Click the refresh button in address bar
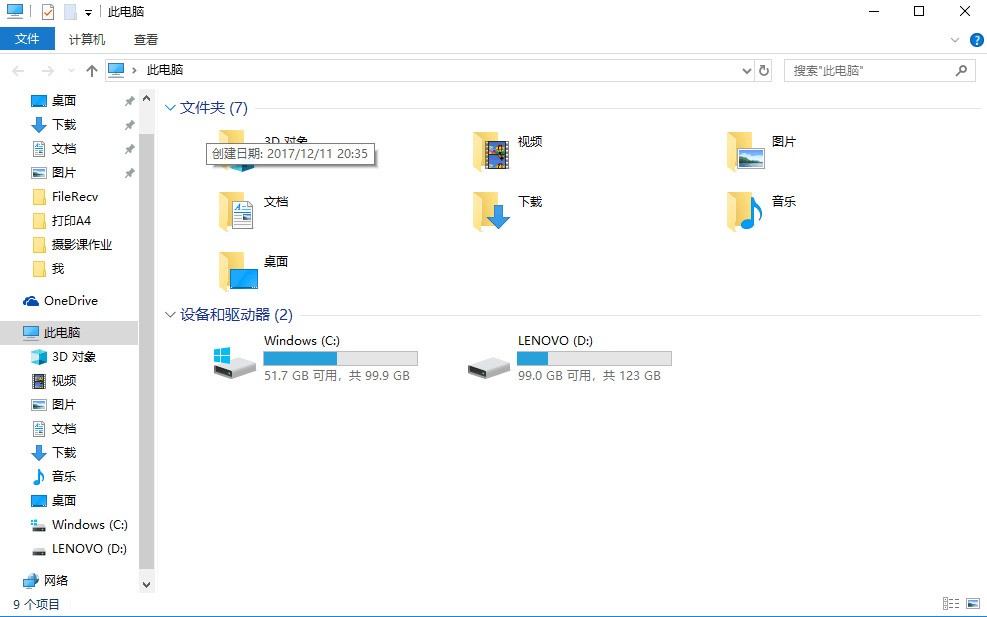This screenshot has height=617, width=987. (x=764, y=71)
